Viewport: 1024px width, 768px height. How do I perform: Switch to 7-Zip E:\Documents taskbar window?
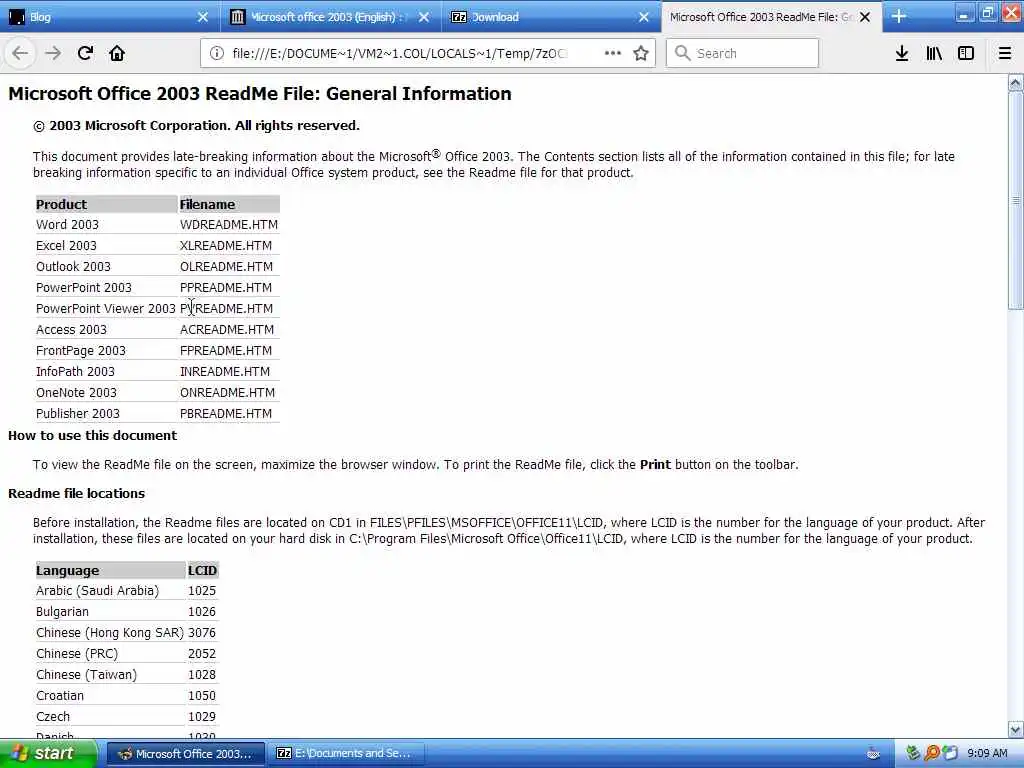tap(346, 754)
